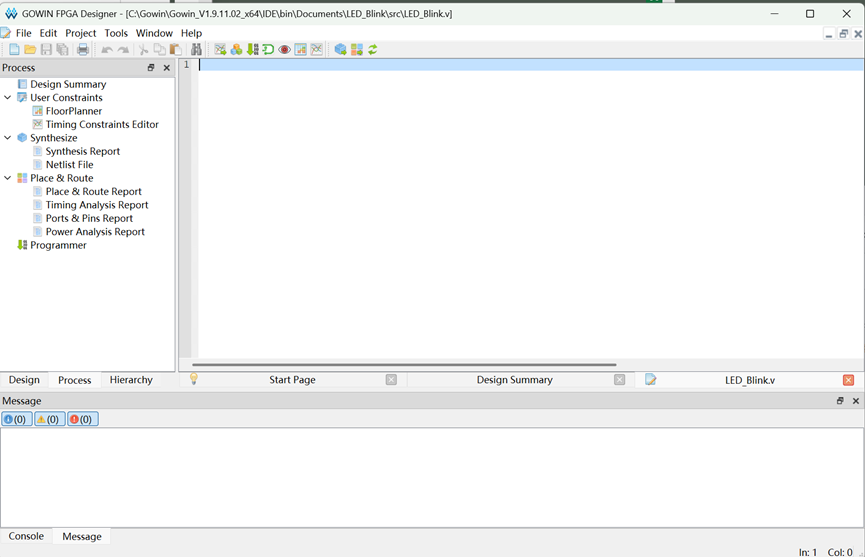Click the New File toolbar icon
The image size is (865, 557).
[14, 50]
